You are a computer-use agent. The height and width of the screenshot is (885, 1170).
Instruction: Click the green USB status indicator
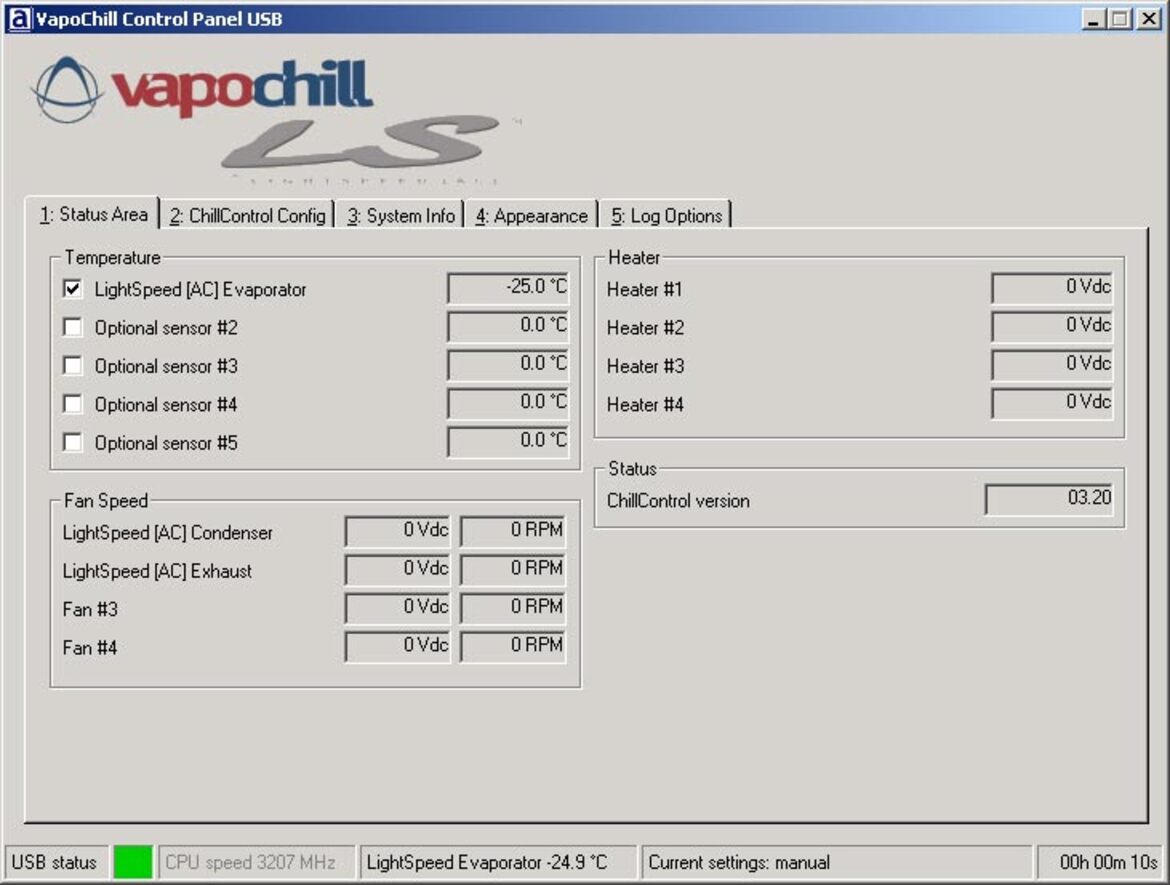point(133,862)
